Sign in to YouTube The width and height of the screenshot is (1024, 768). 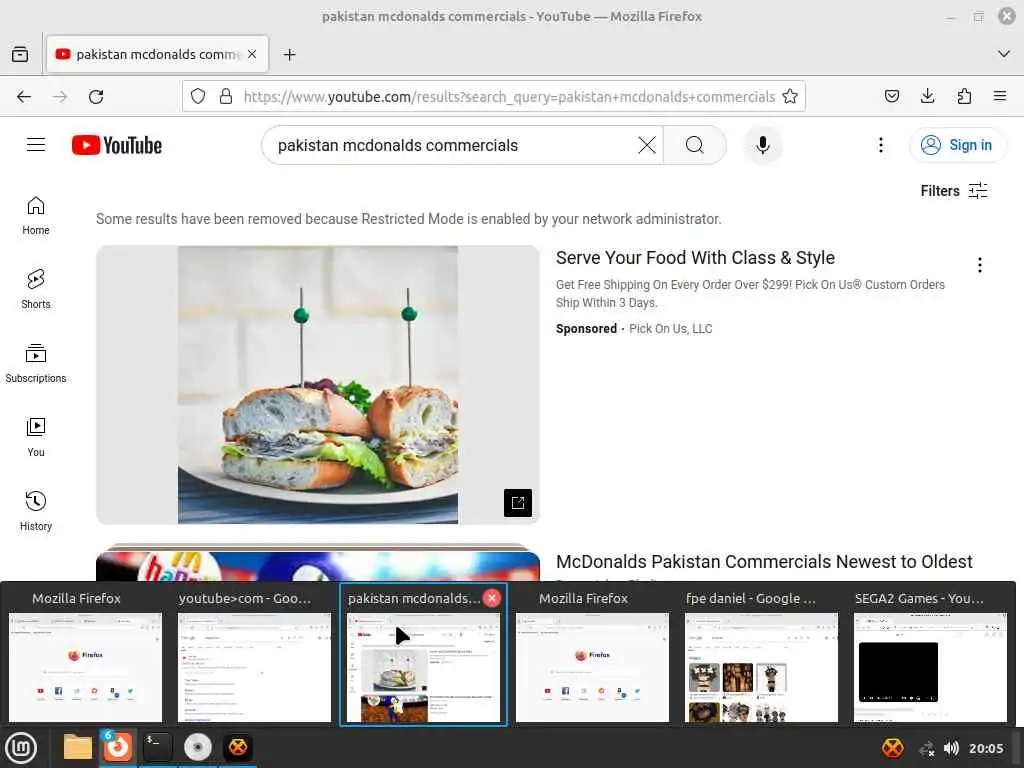(957, 145)
